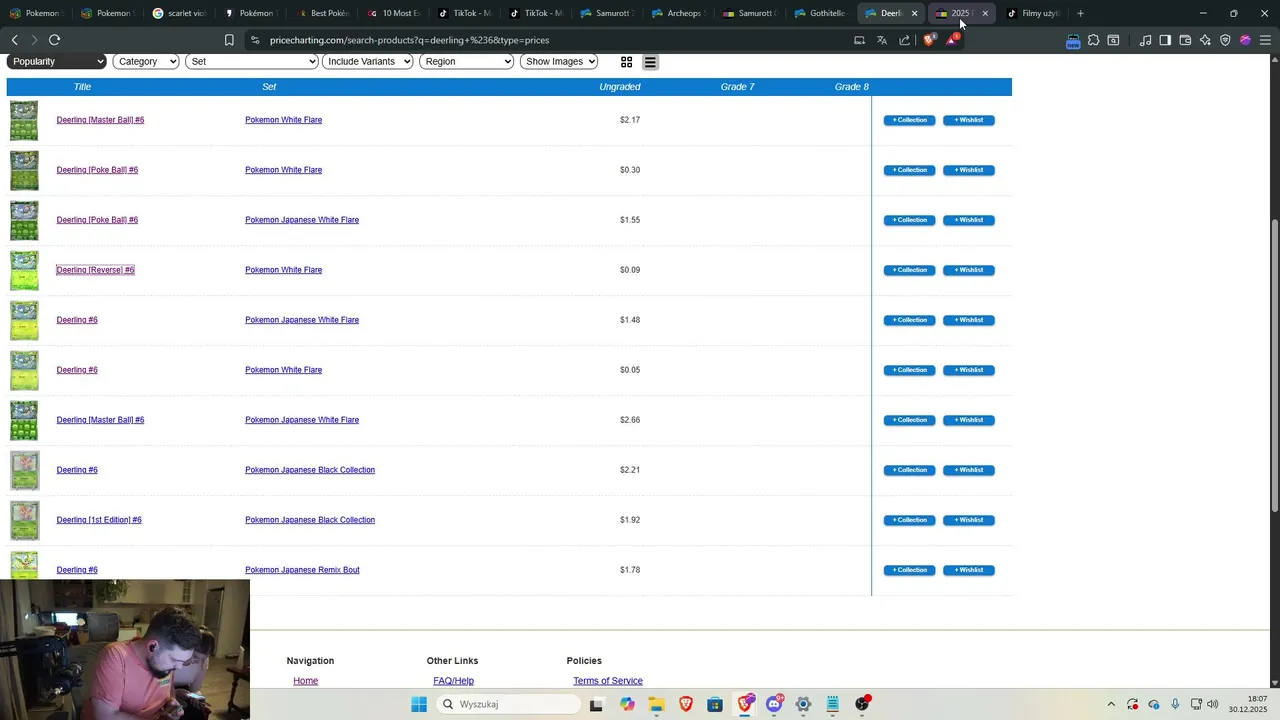Open the first Pokemon Japanese Black Collection link

click(x=310, y=470)
